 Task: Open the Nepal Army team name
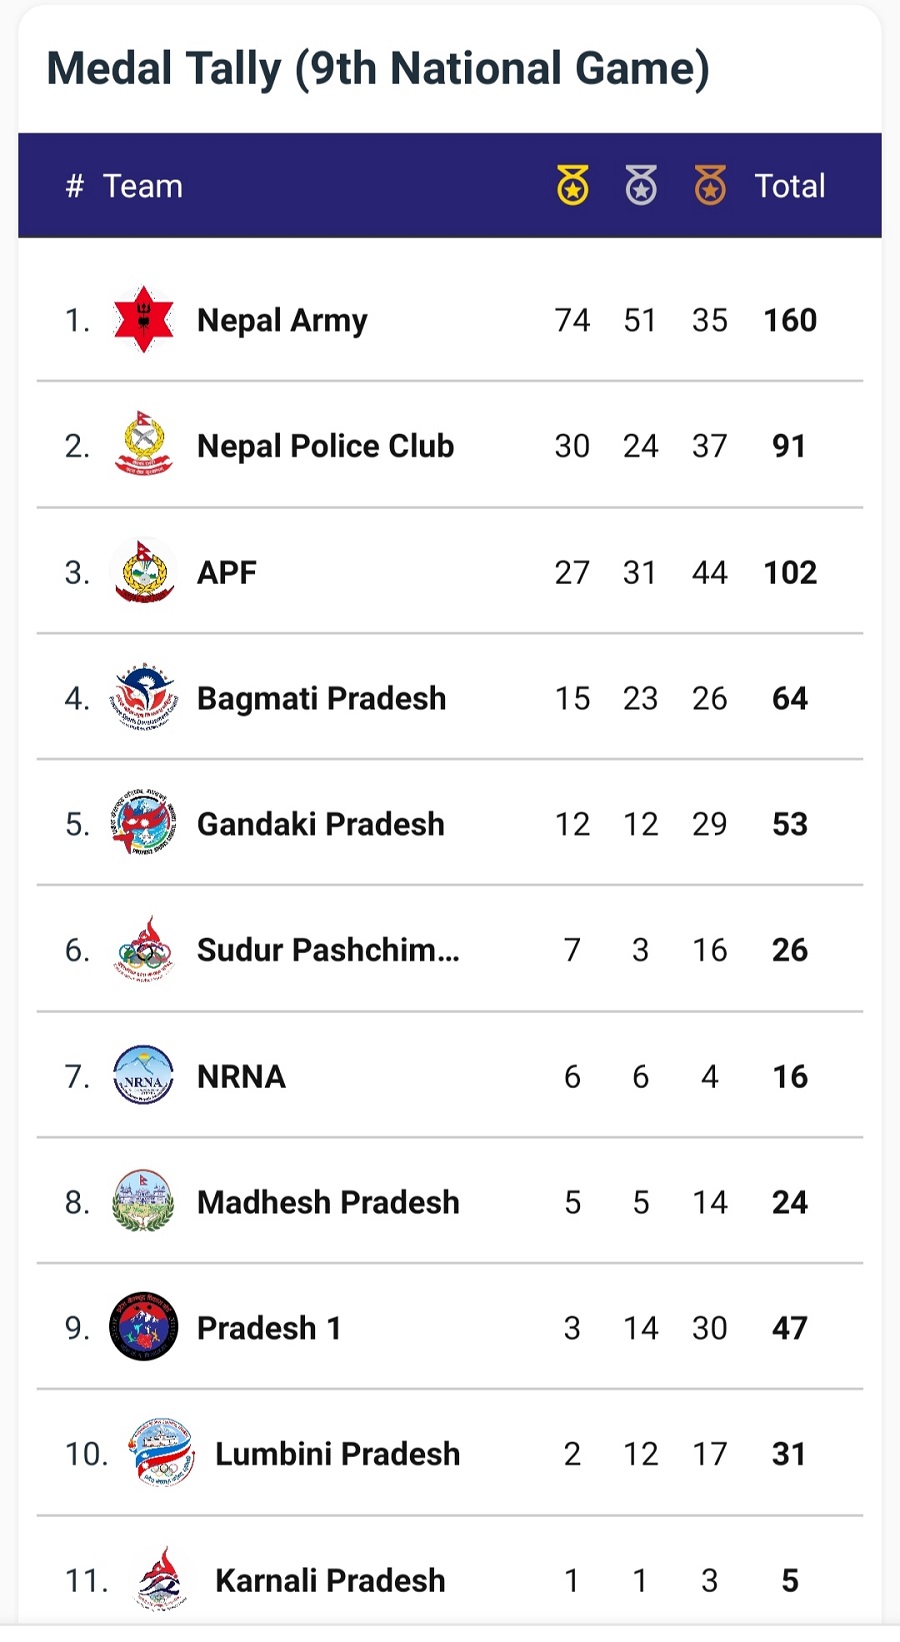click(282, 320)
